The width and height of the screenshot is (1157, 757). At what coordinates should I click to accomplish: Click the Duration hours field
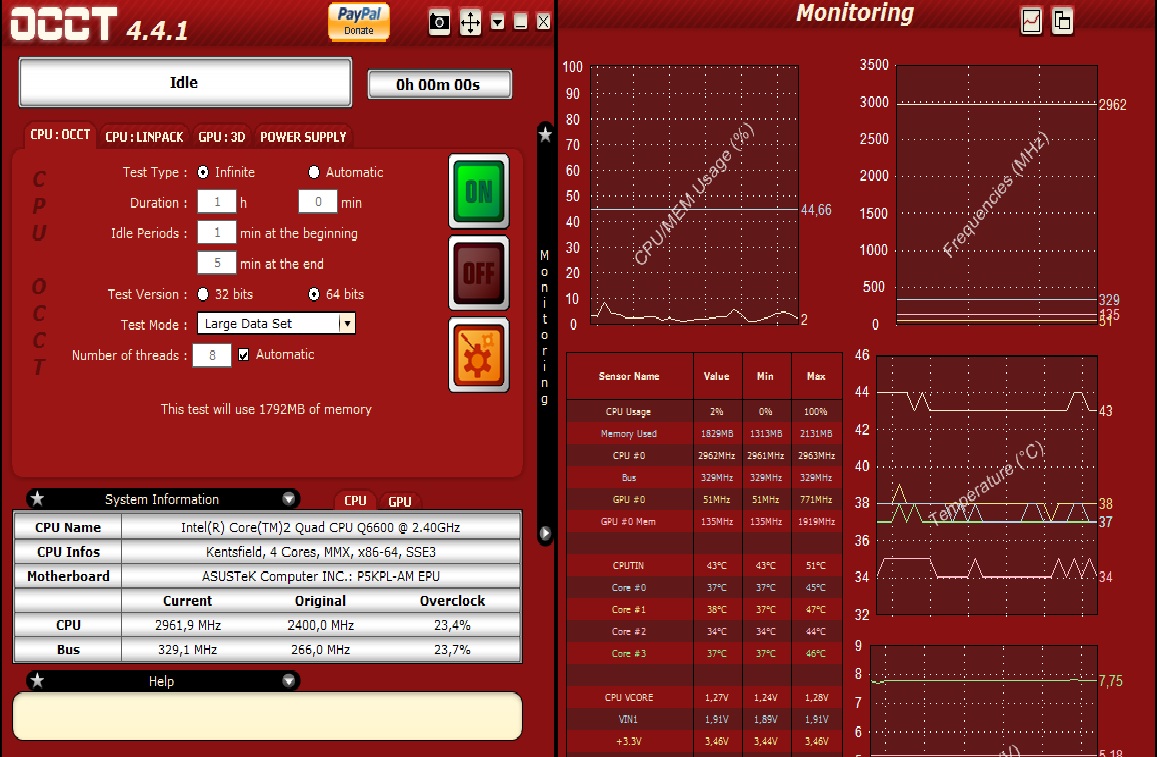tap(217, 202)
